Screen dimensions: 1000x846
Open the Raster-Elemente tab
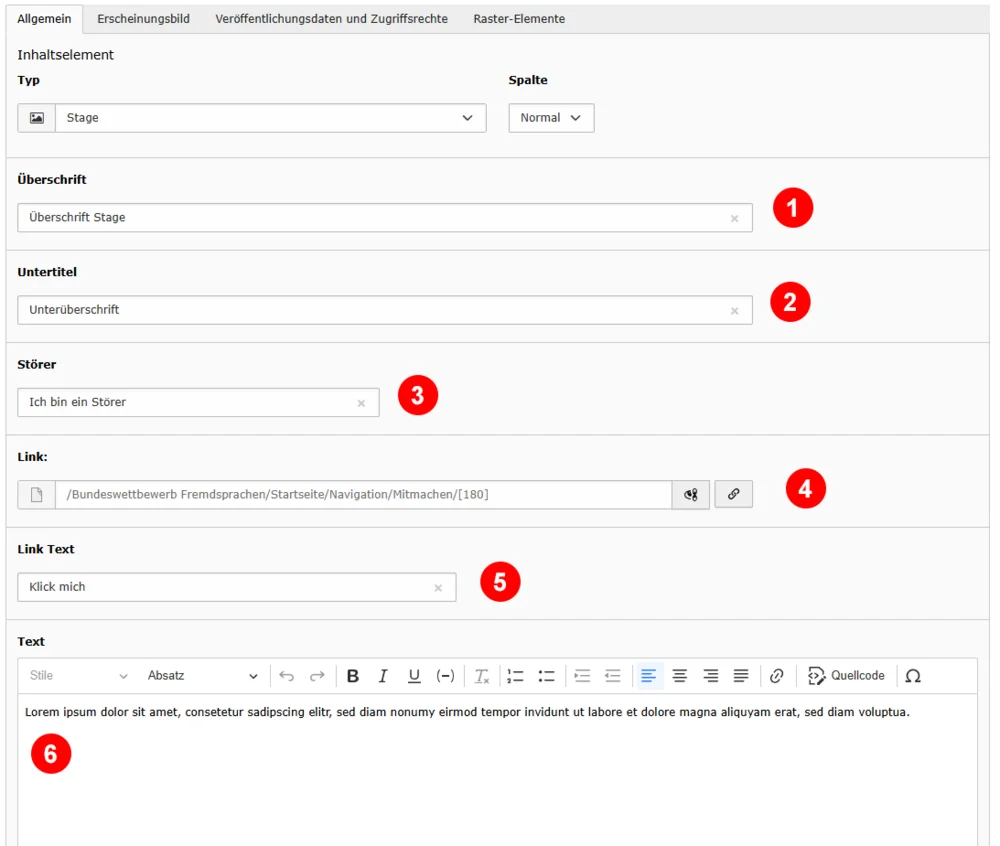coord(519,19)
